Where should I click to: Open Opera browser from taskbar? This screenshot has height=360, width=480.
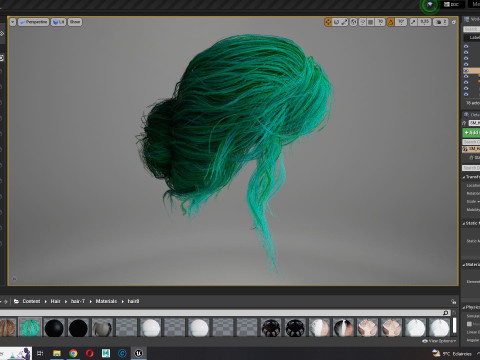(x=89, y=353)
